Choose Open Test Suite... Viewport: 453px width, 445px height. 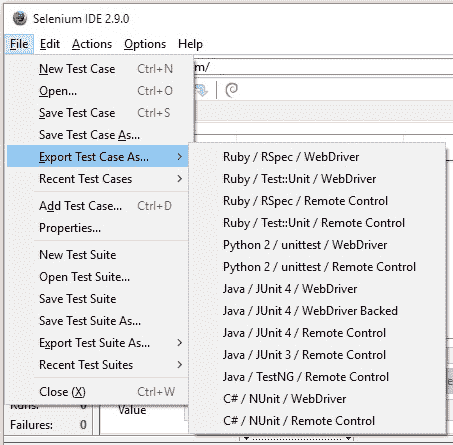pos(98,277)
